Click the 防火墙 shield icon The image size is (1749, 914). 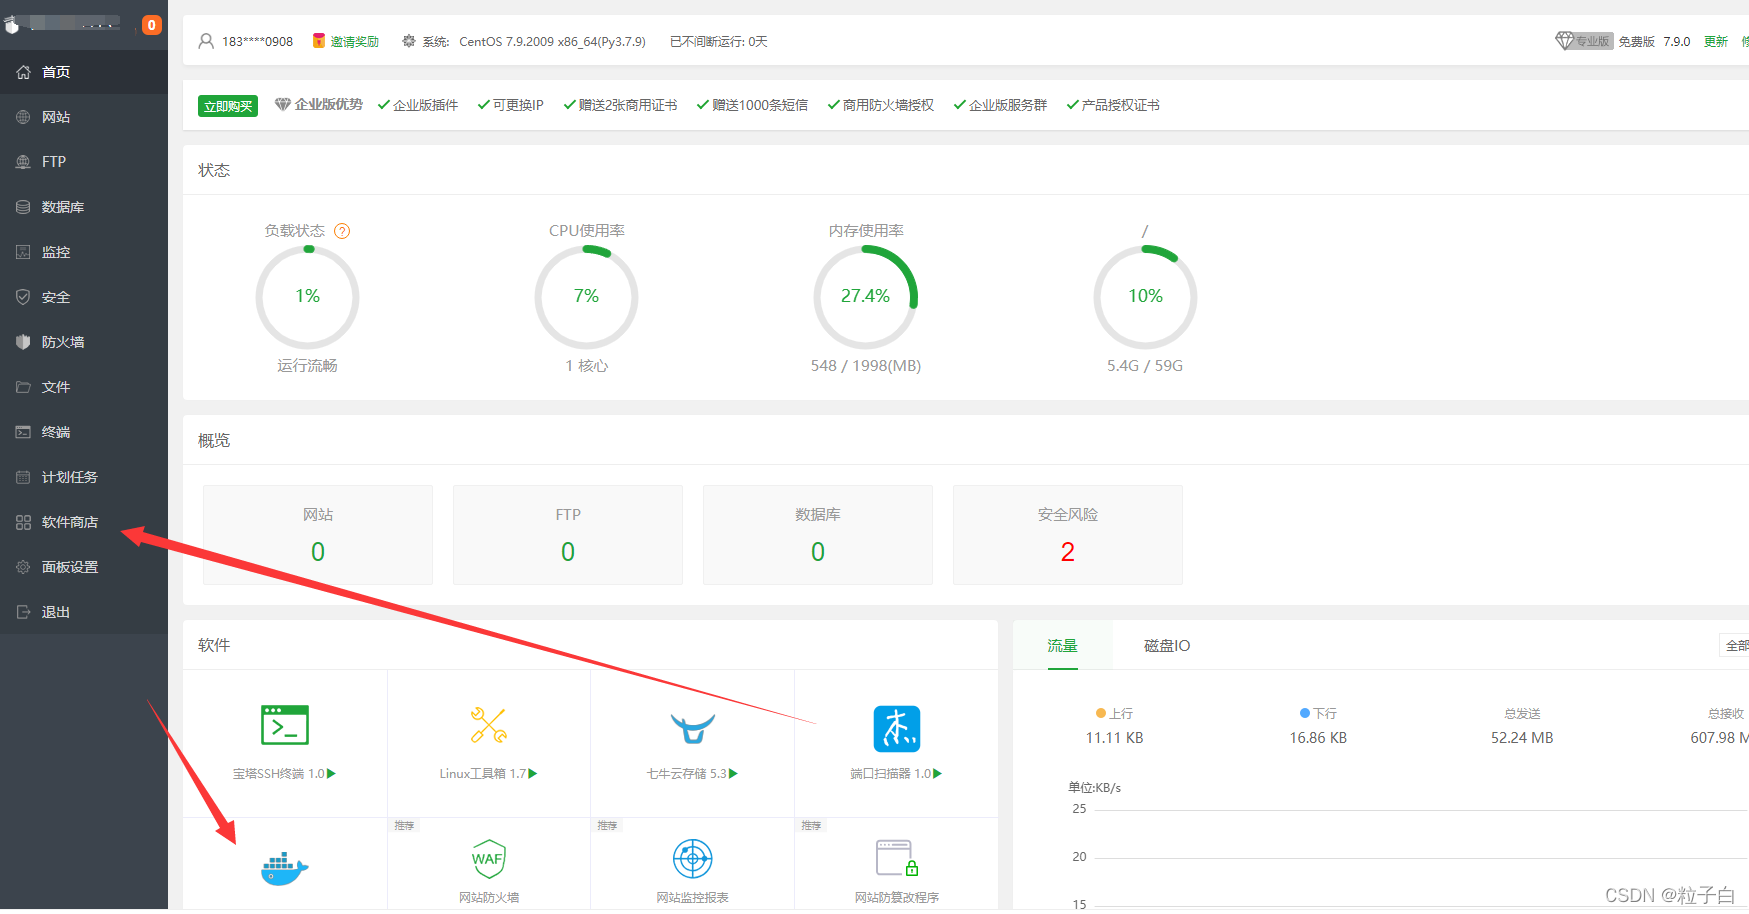pos(23,342)
